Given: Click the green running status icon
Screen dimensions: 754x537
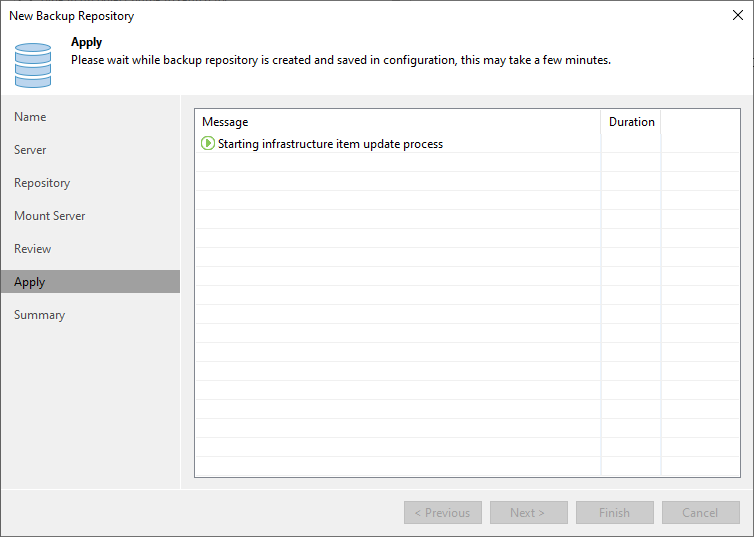Looking at the screenshot, I should (x=208, y=143).
